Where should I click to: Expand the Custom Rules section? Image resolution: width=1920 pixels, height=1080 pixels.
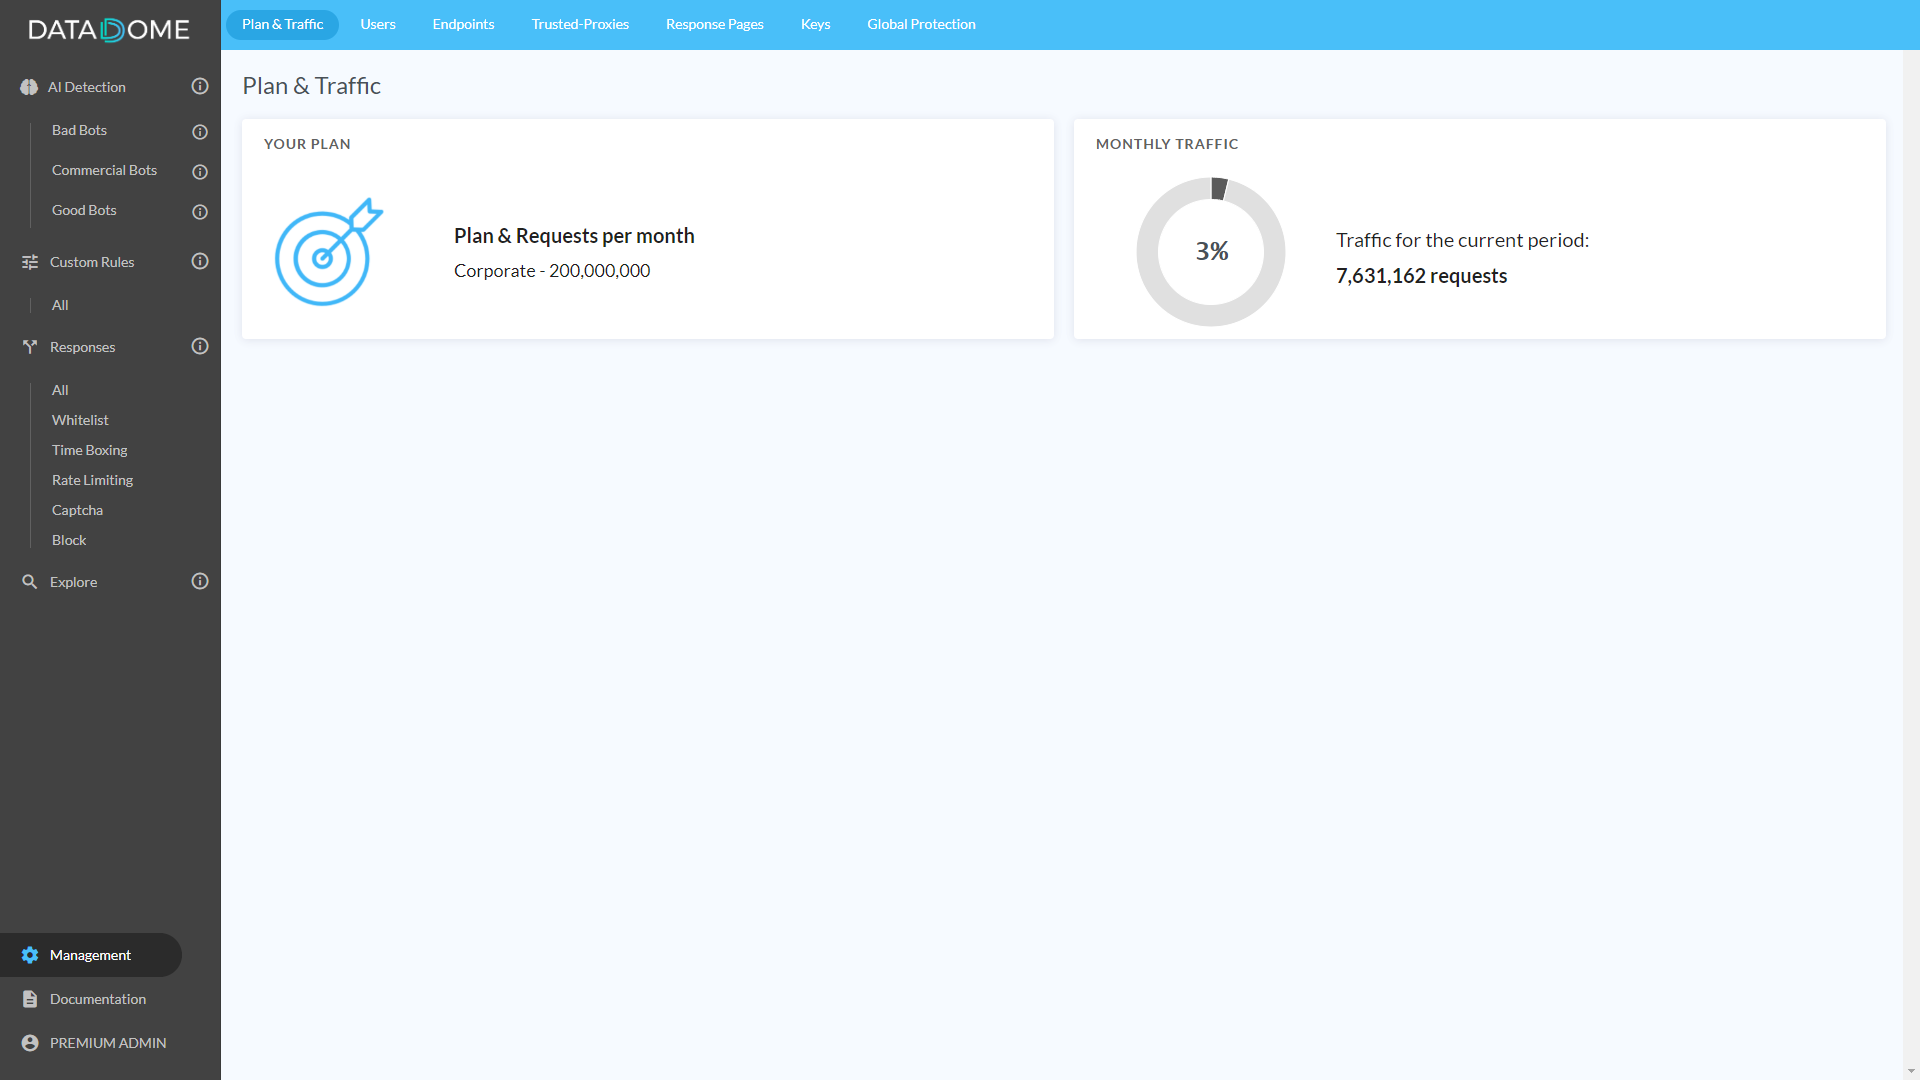pos(92,262)
